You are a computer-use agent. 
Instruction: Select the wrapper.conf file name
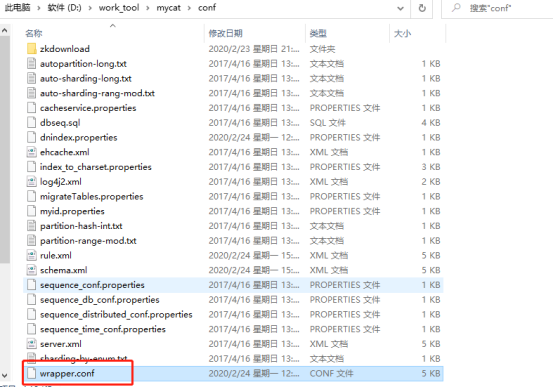point(67,374)
